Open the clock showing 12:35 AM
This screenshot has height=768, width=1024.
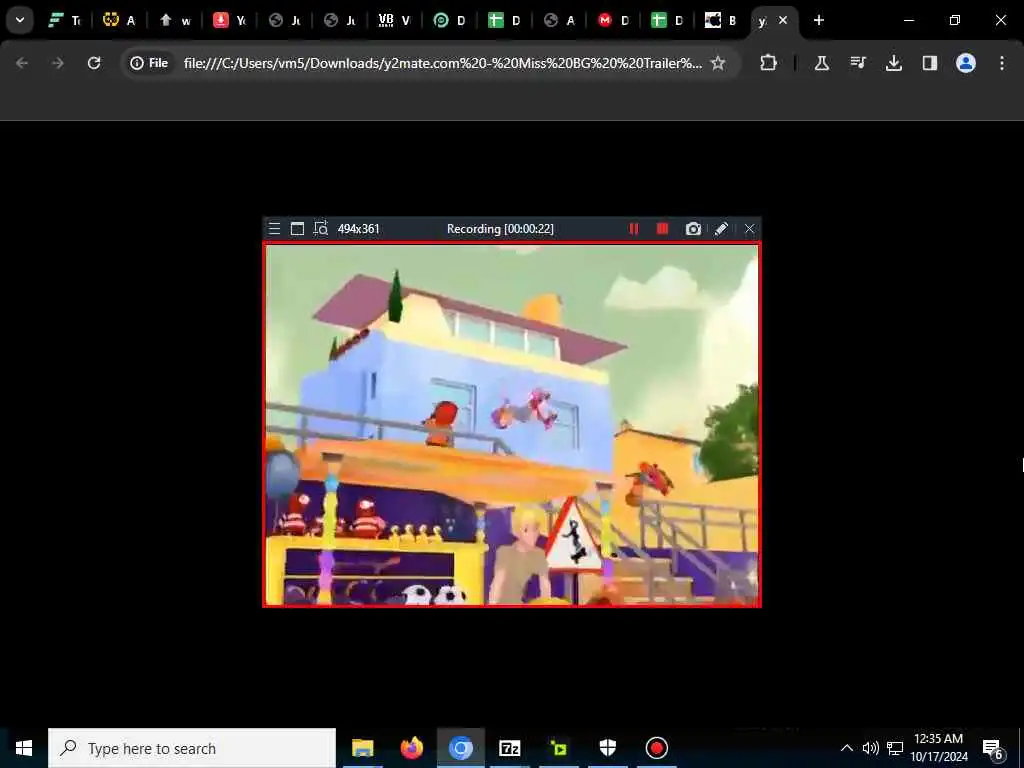938,748
